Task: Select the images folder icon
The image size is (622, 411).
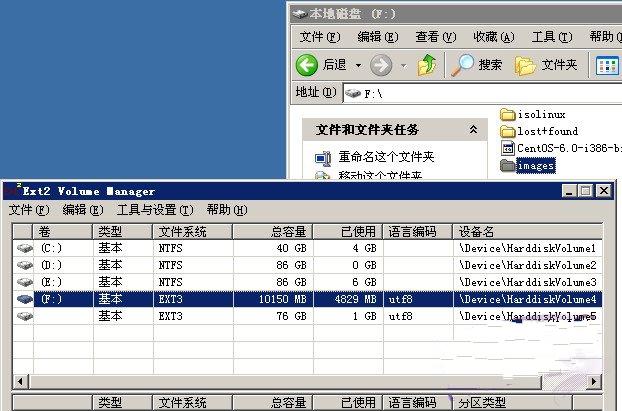Action: (507, 166)
